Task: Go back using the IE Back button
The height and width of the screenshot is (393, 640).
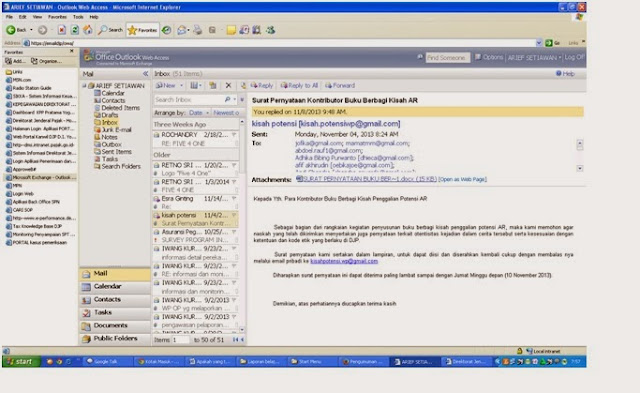Action: [16, 30]
